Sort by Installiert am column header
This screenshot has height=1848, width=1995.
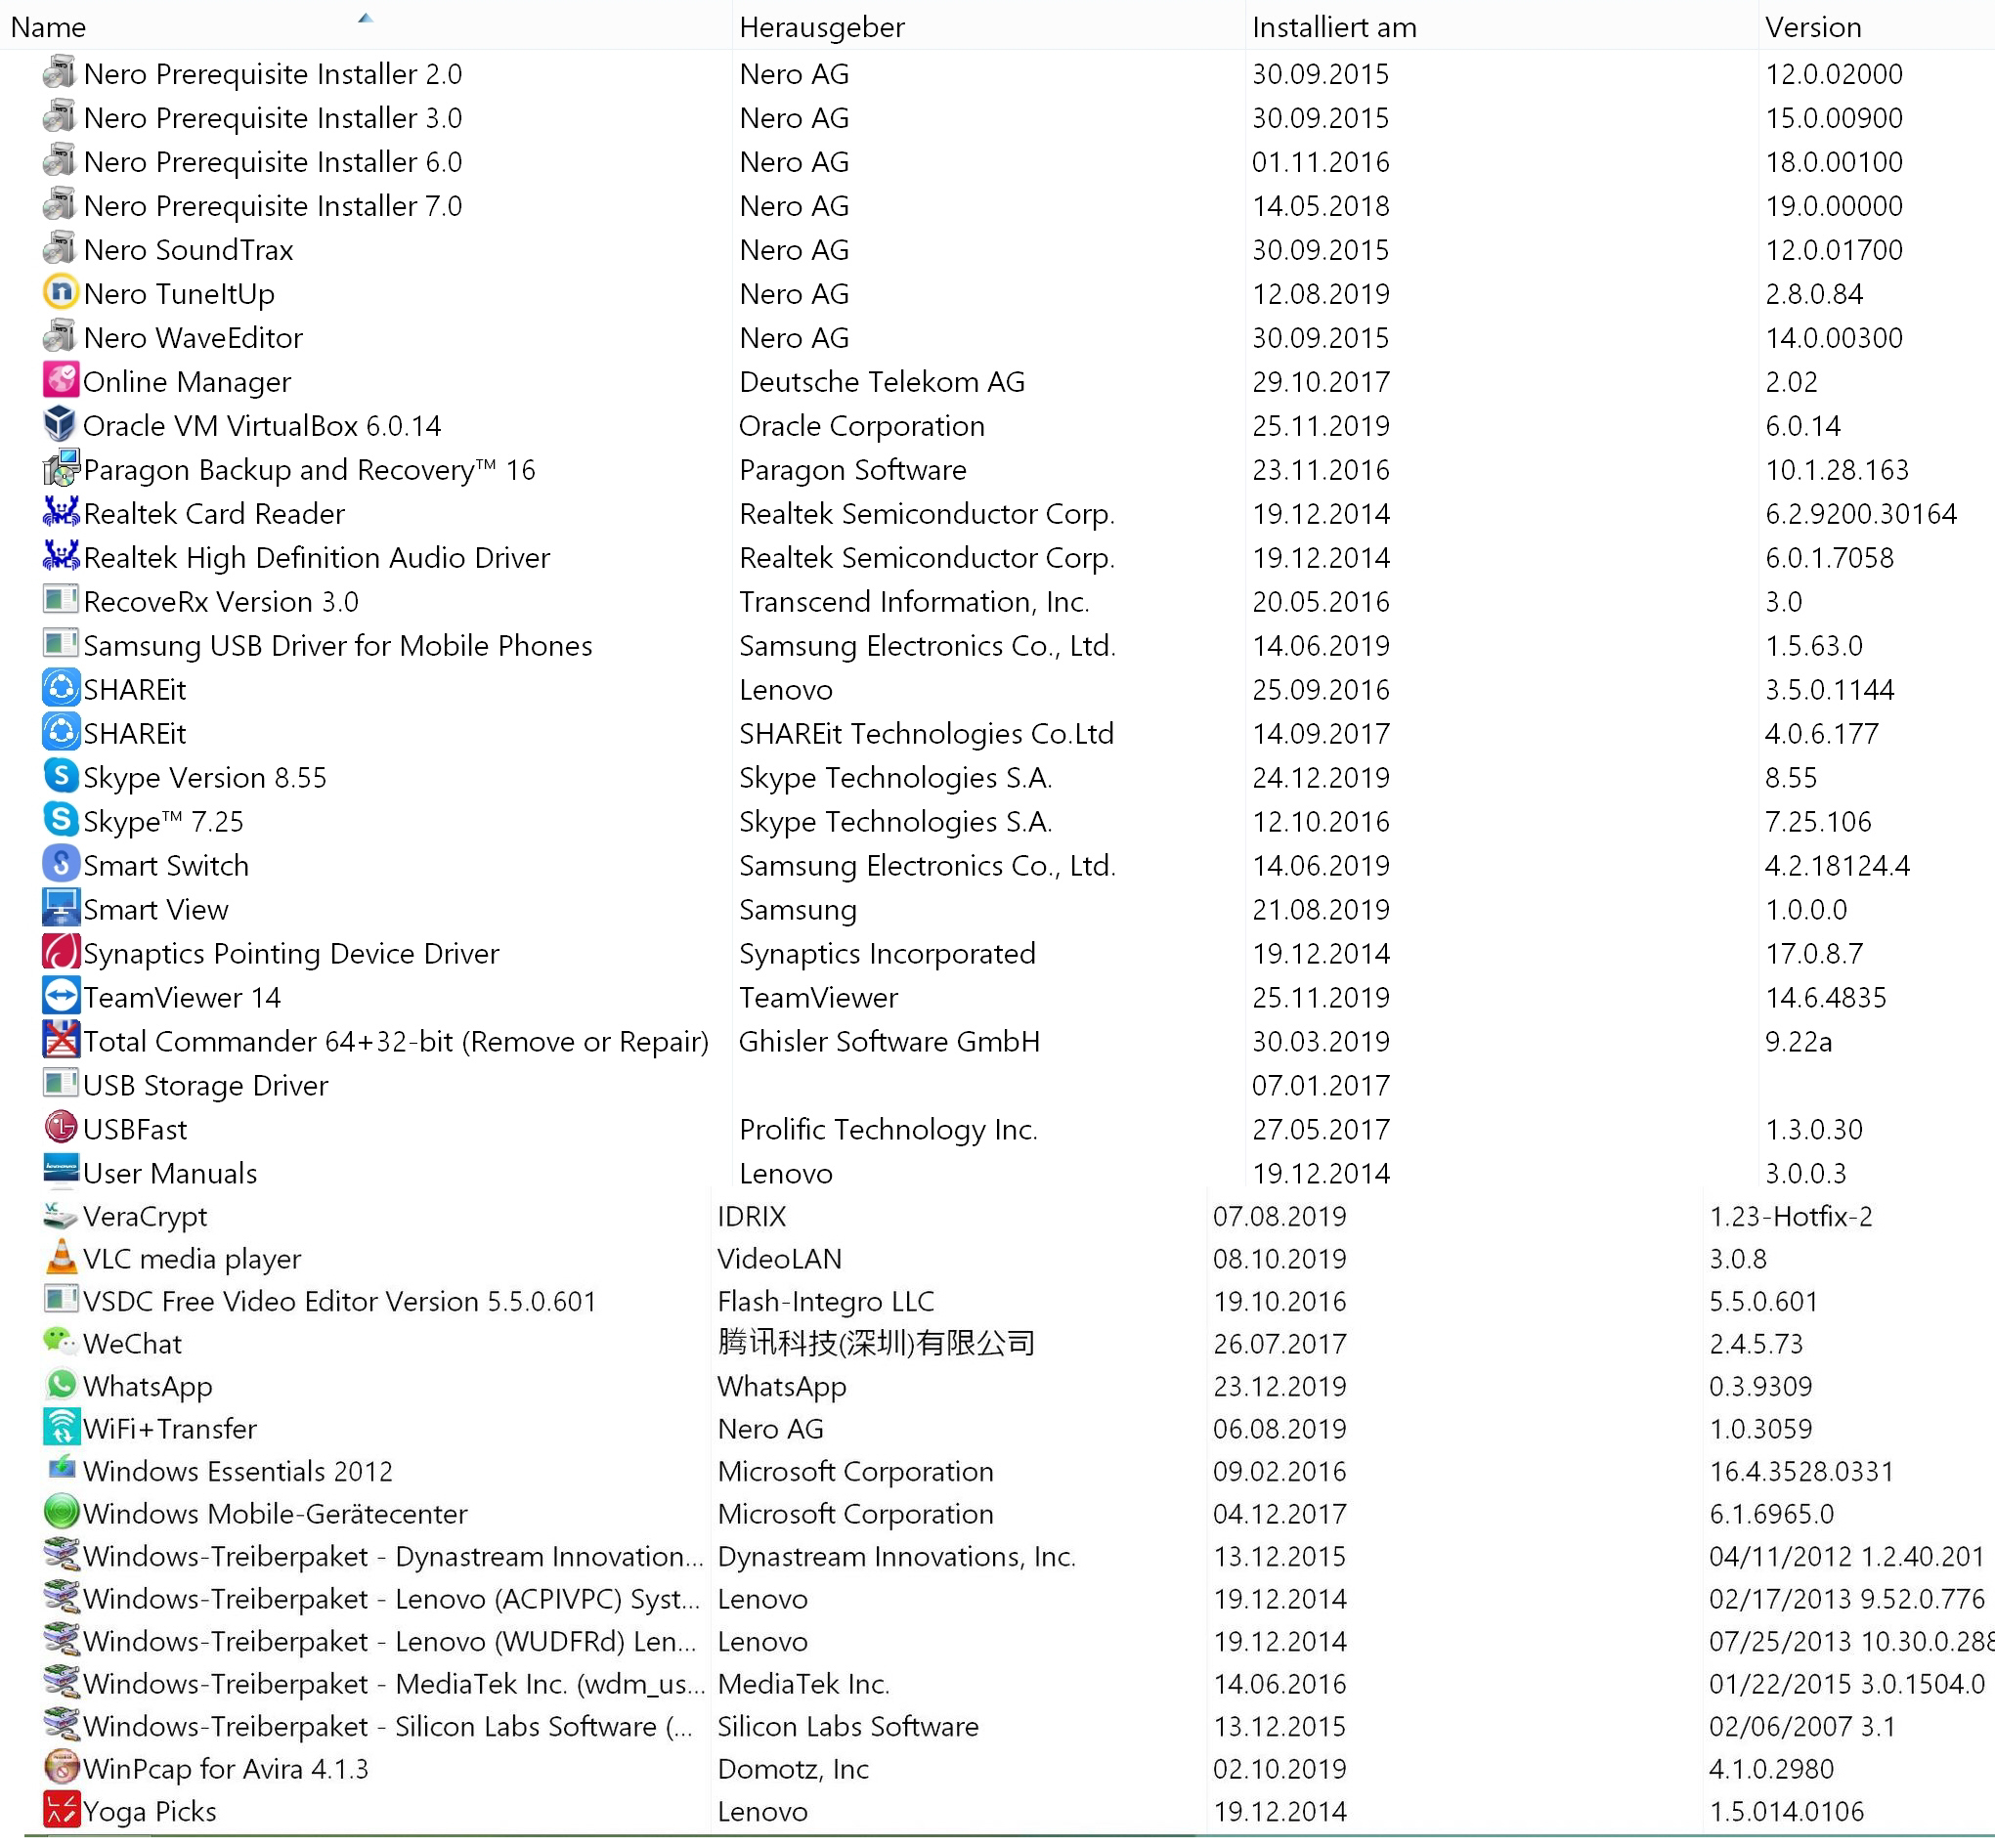(x=1333, y=27)
